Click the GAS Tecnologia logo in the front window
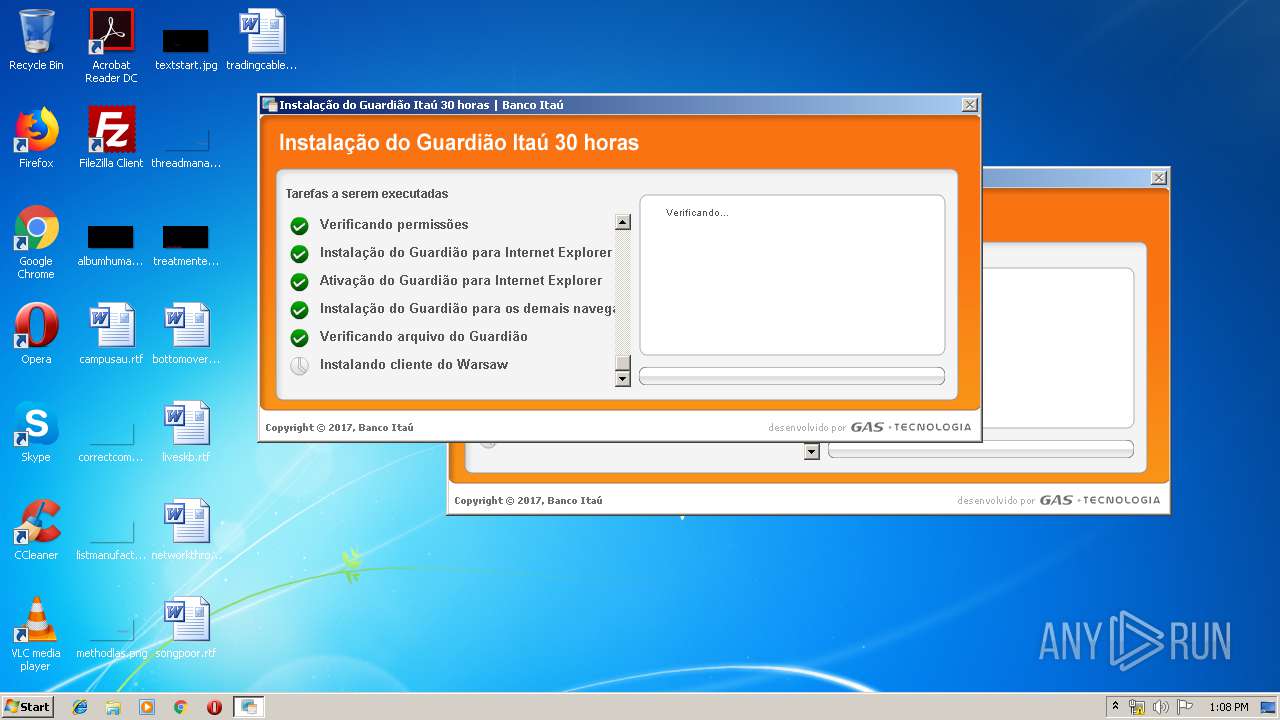 (911, 427)
